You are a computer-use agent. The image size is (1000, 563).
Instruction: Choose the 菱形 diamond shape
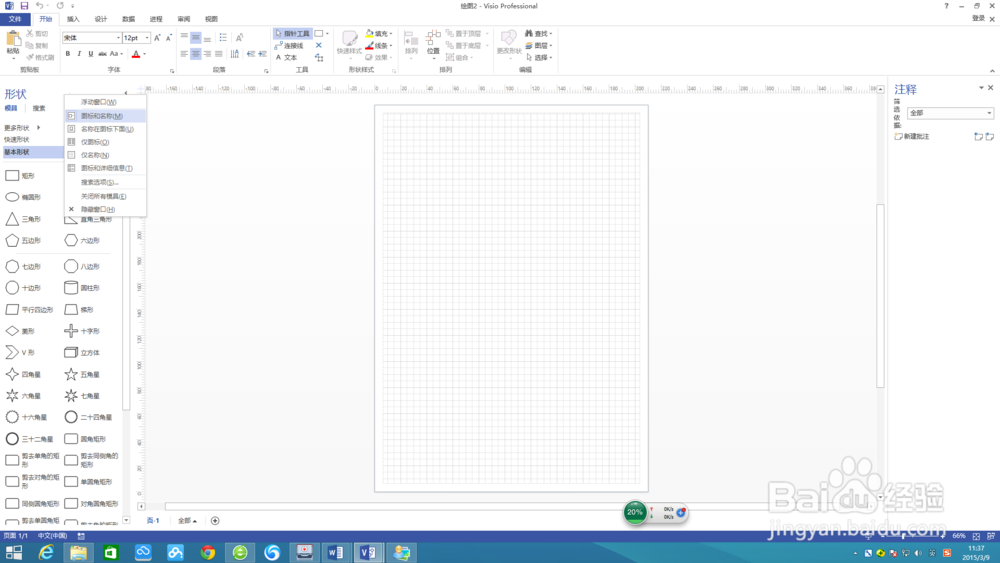[x=20, y=331]
